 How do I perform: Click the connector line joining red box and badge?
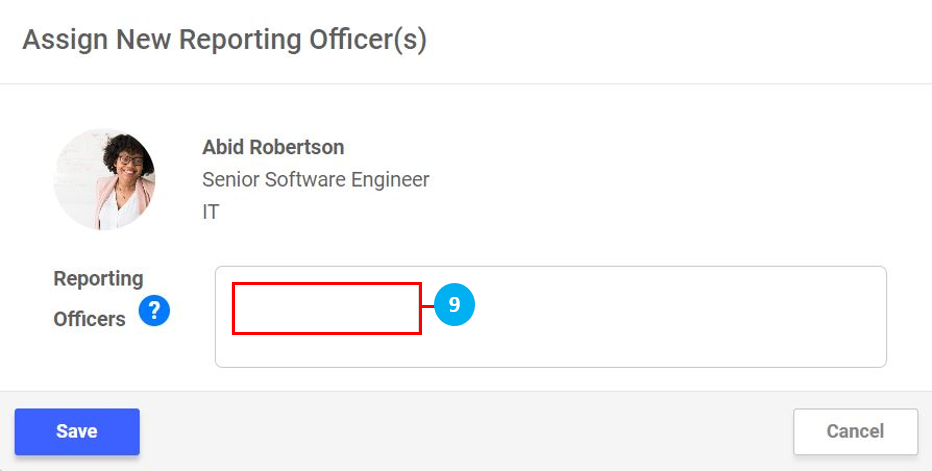[x=428, y=305]
